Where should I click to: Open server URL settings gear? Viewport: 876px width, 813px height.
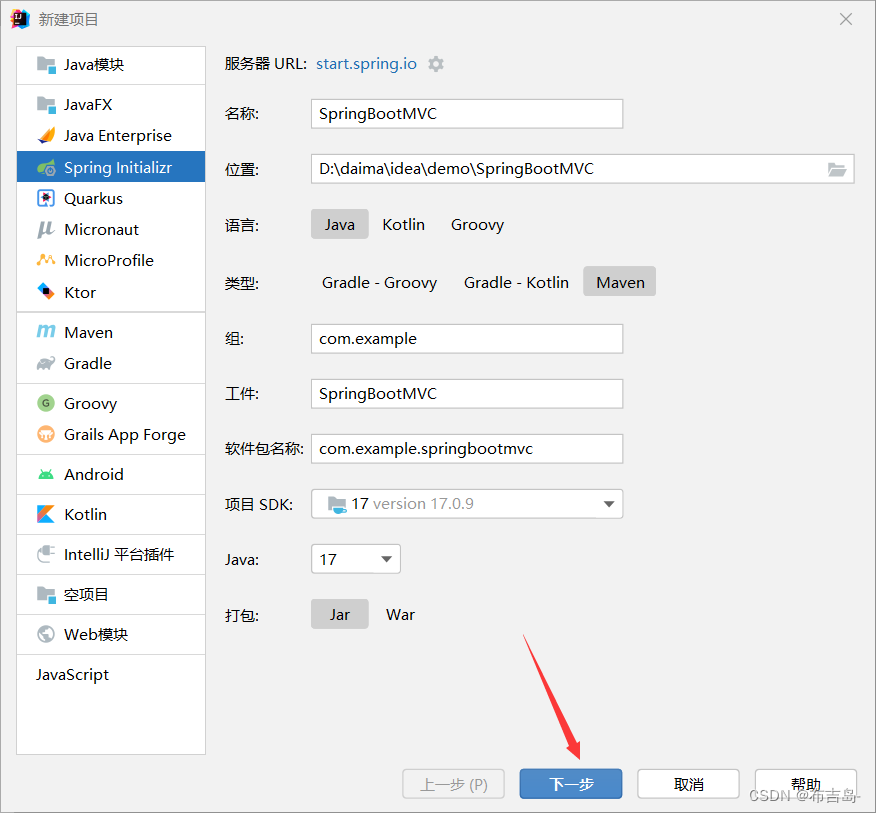tap(436, 63)
